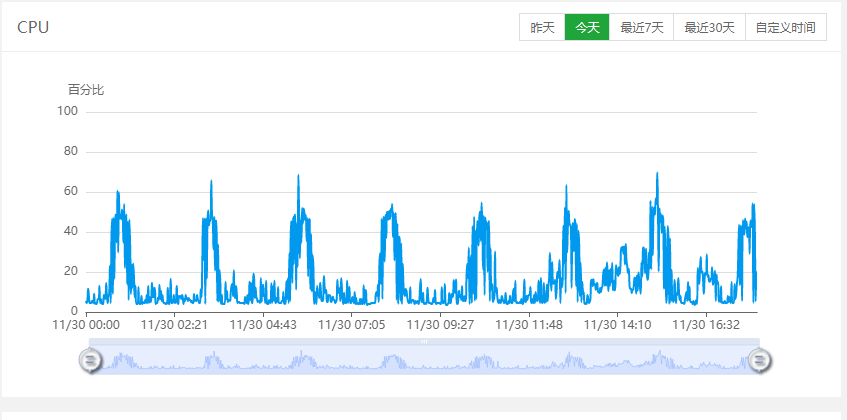The width and height of the screenshot is (847, 420).
Task: Click the left zoom slider handle
Action: point(90,360)
